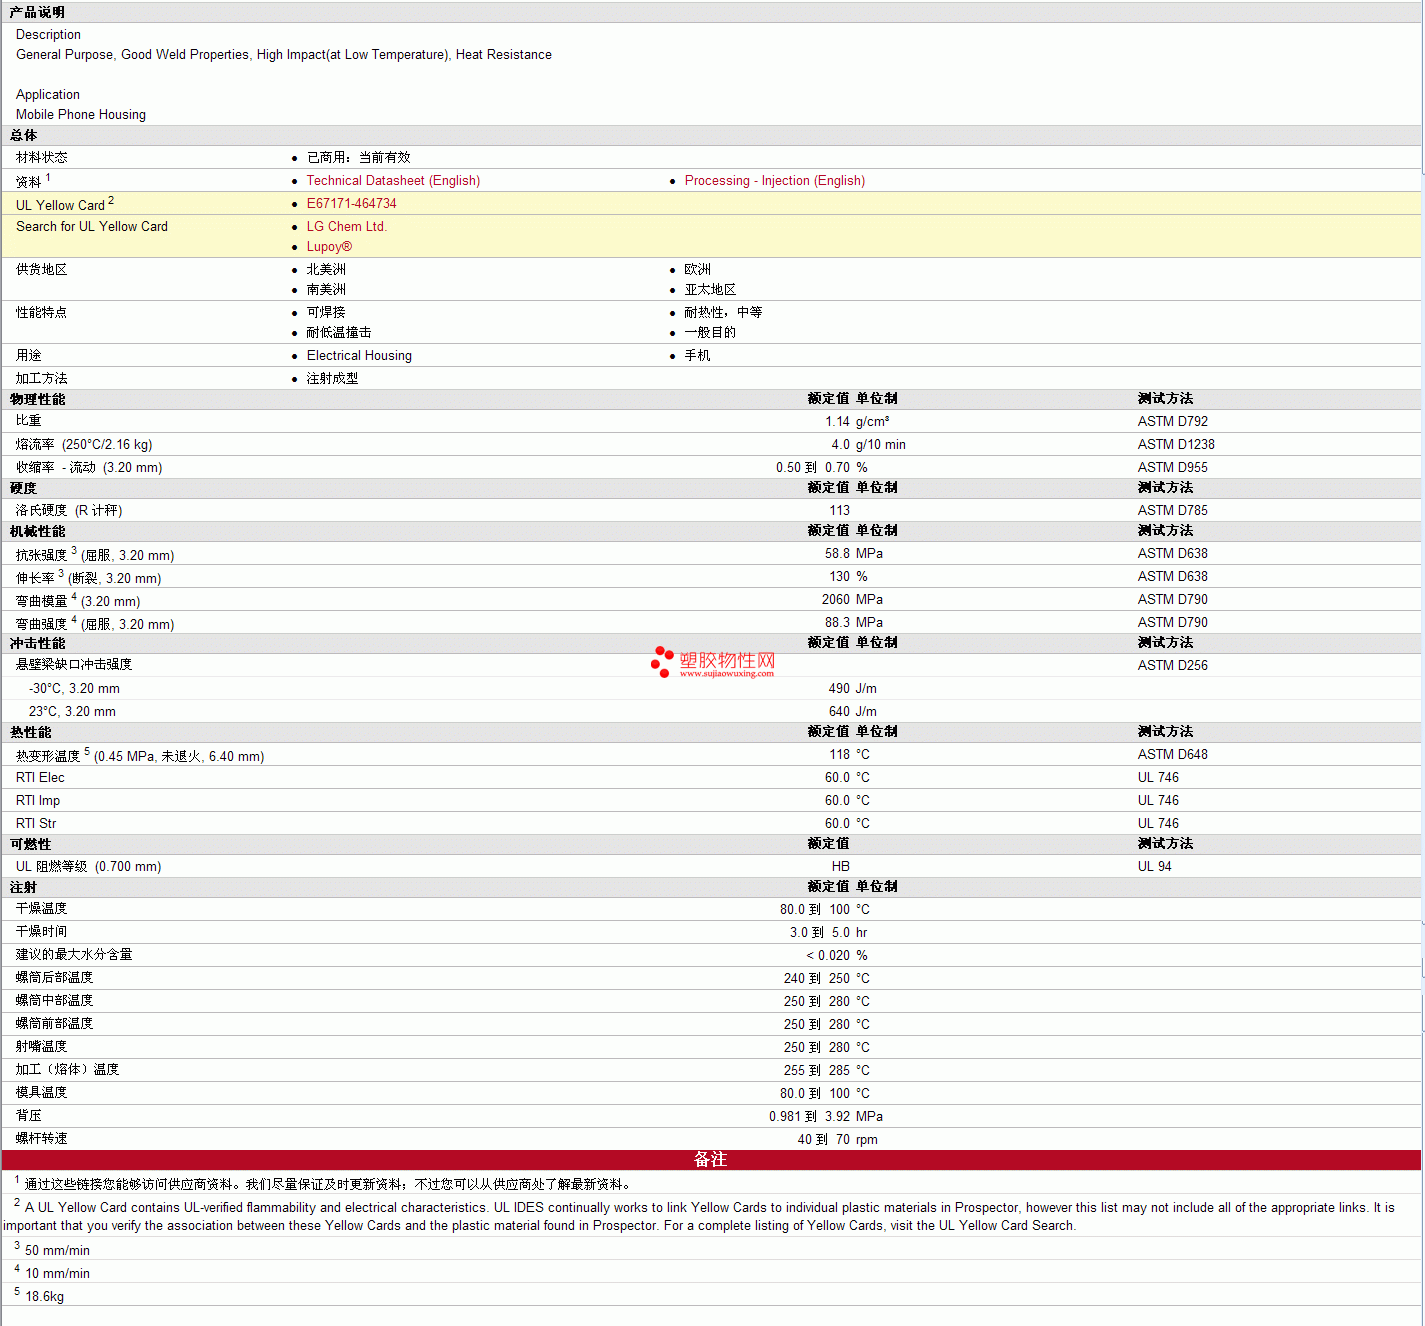The image size is (1425, 1326).
Task: Select elongation value 130
Action: [x=839, y=577]
